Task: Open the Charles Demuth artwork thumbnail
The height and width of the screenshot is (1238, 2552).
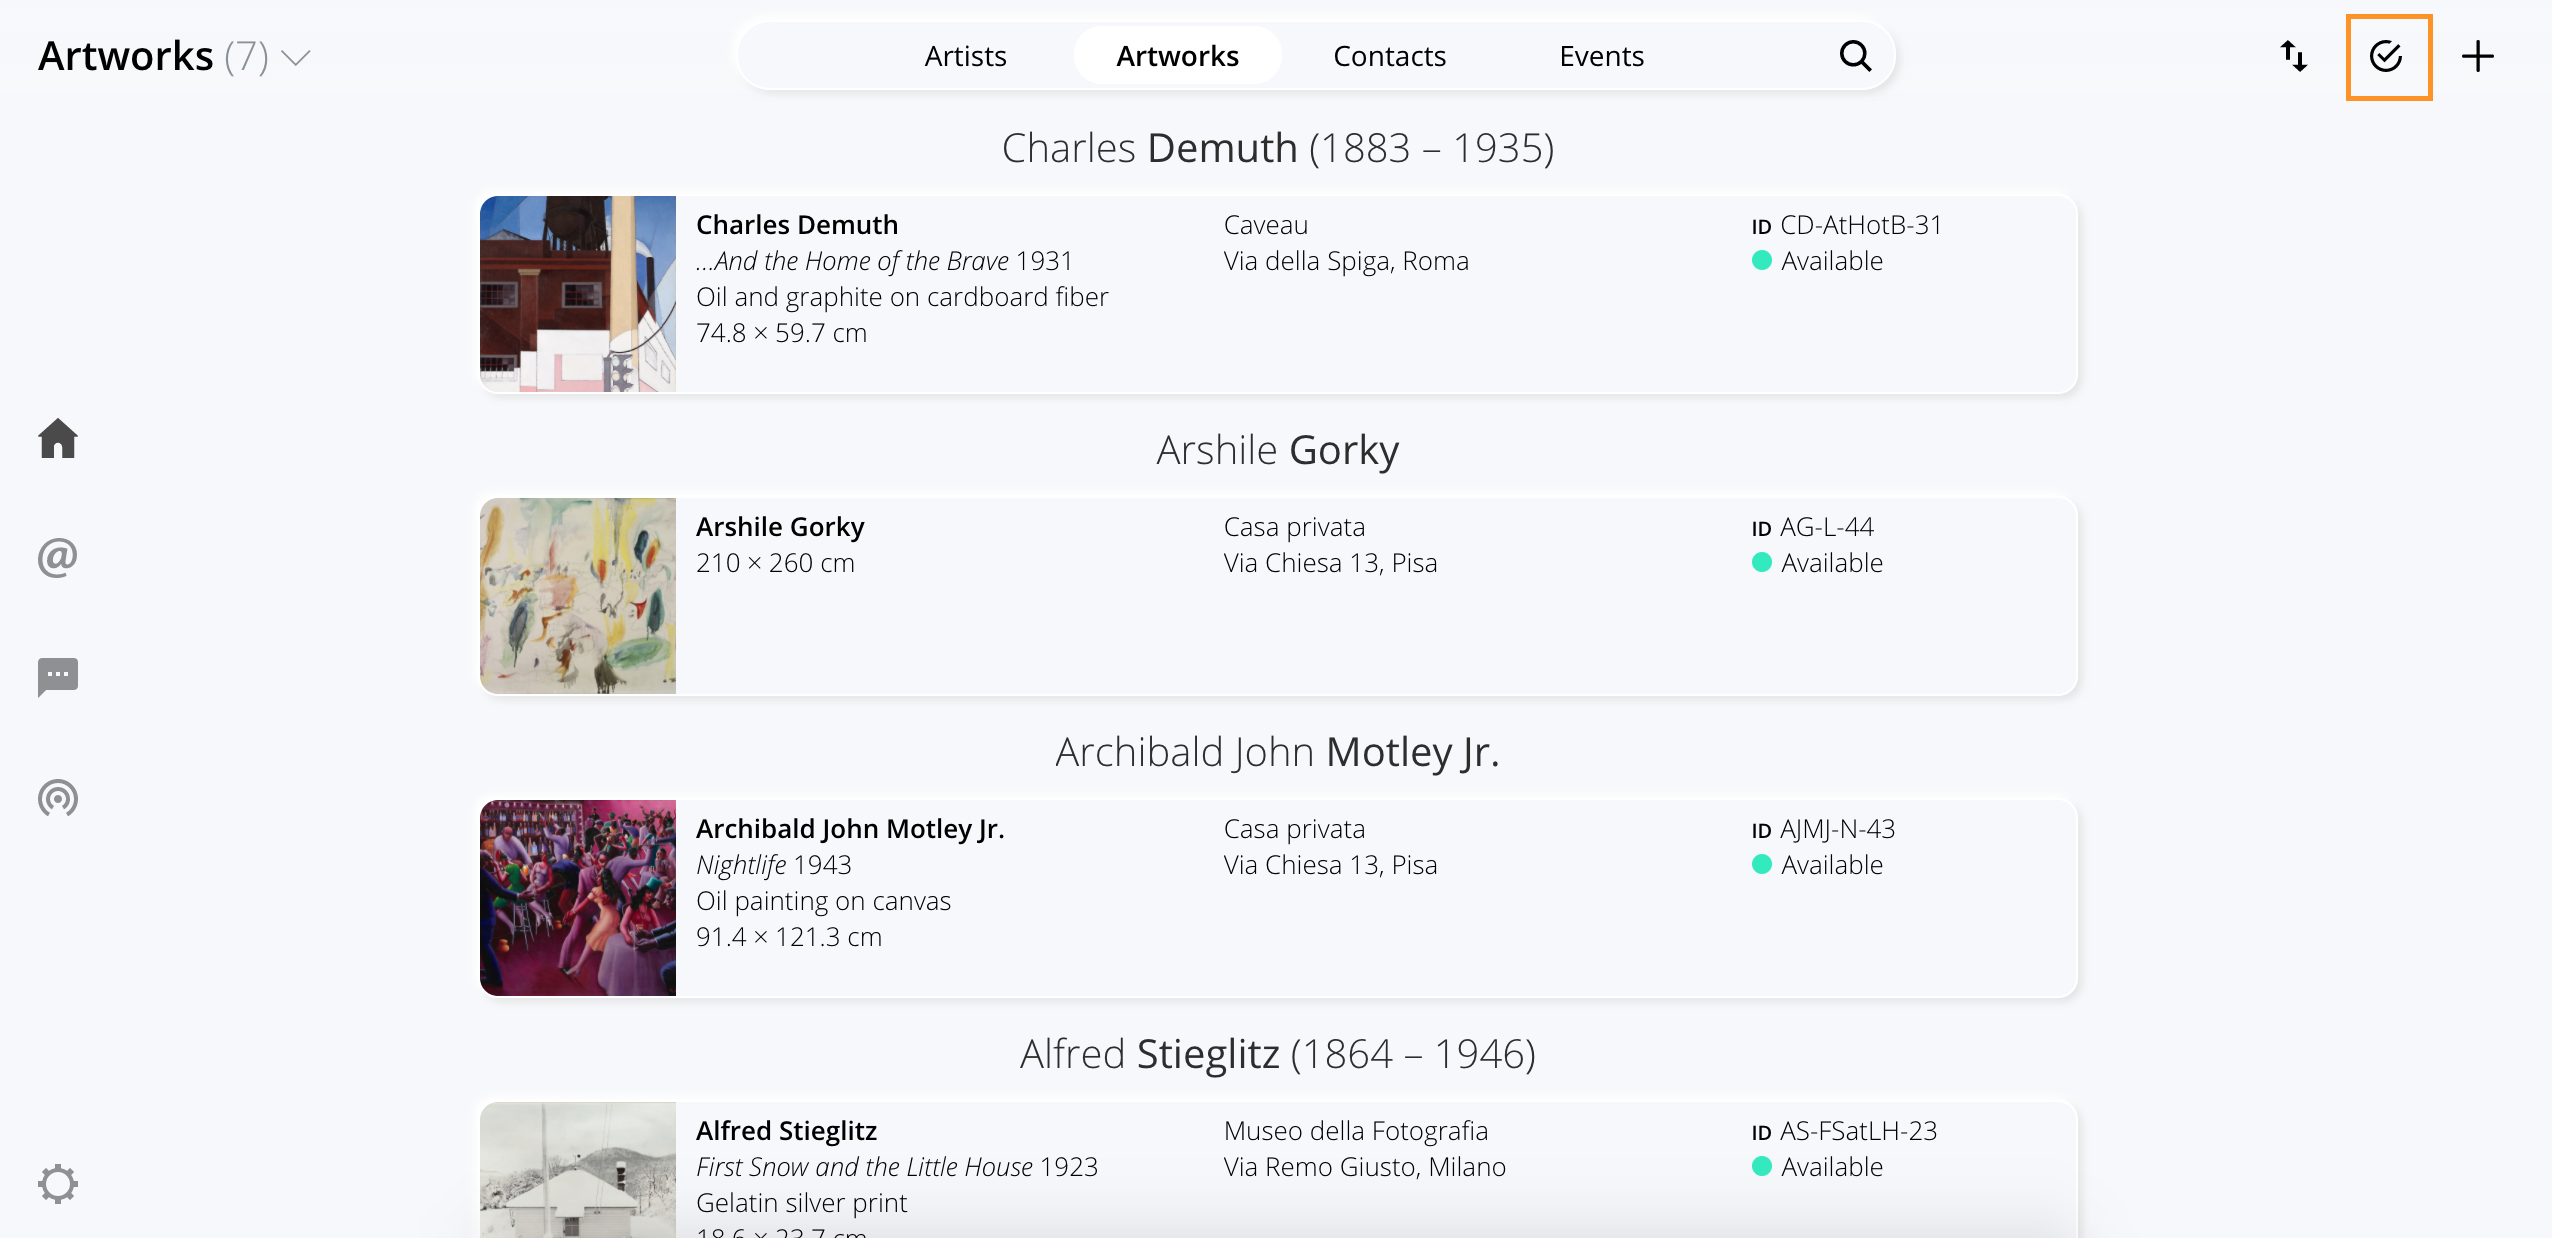Action: pyautogui.click(x=578, y=294)
